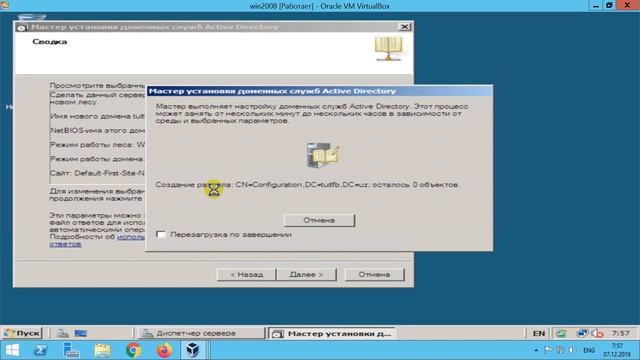The height and width of the screenshot is (360, 640).
Task: Click the Show Desktop quick launch icon
Action: (80, 333)
